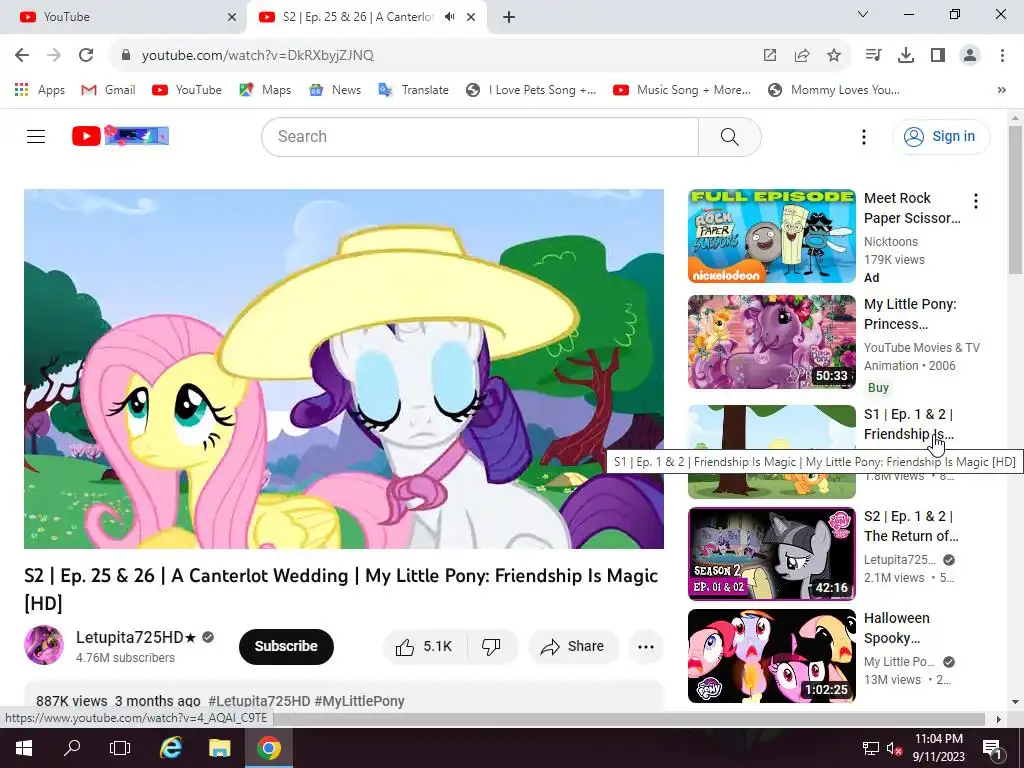Click the vertical page scrollbar thumb
The width and height of the screenshot is (1024, 768).
1015,199
